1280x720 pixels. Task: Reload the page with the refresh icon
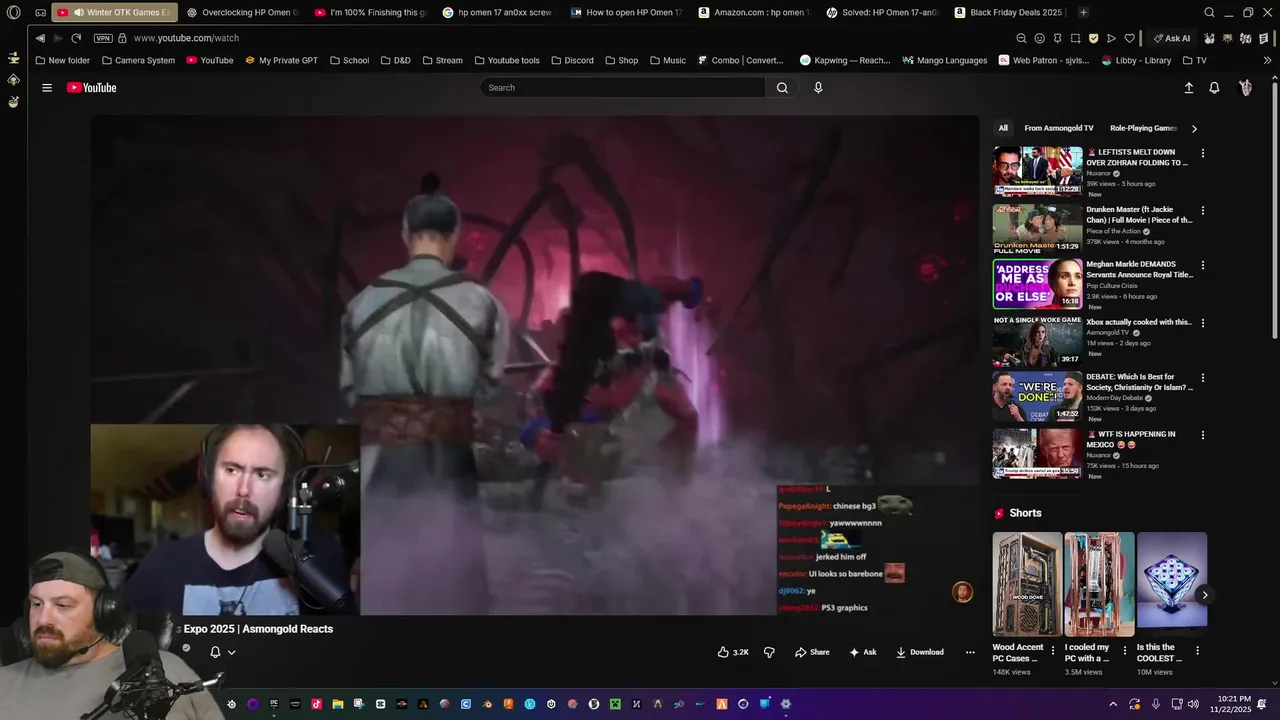point(76,38)
